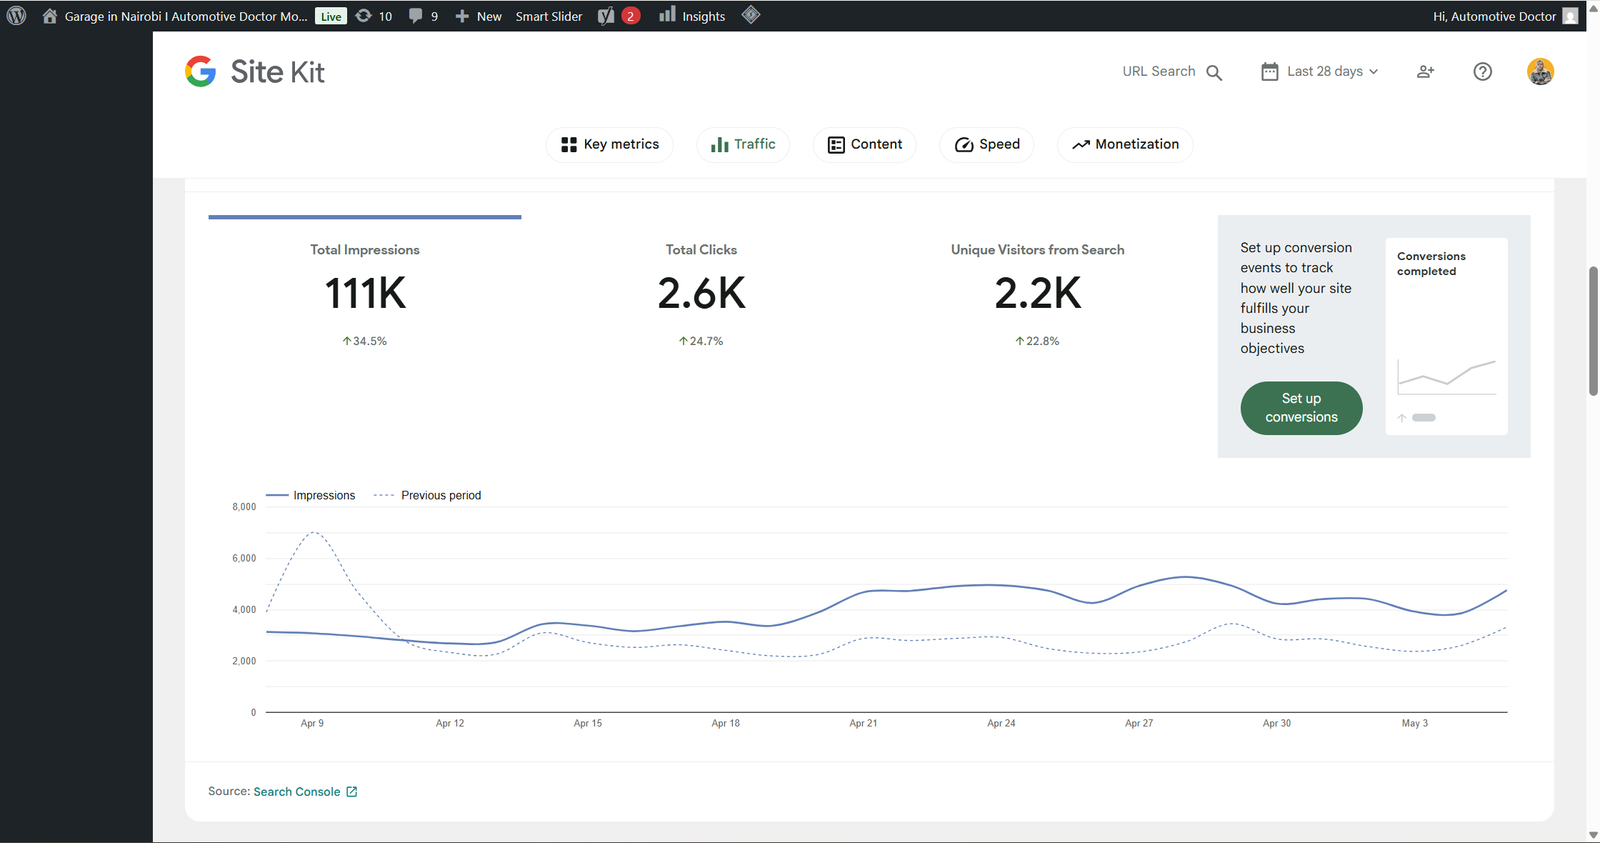This screenshot has height=843, width=1600.
Task: Click the Apr 21 axis label
Action: pos(863,723)
